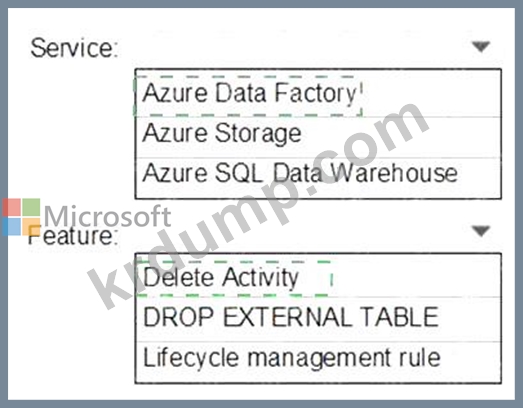Open the empty Service selection field
Screen dimensions: 523x408
point(310,47)
